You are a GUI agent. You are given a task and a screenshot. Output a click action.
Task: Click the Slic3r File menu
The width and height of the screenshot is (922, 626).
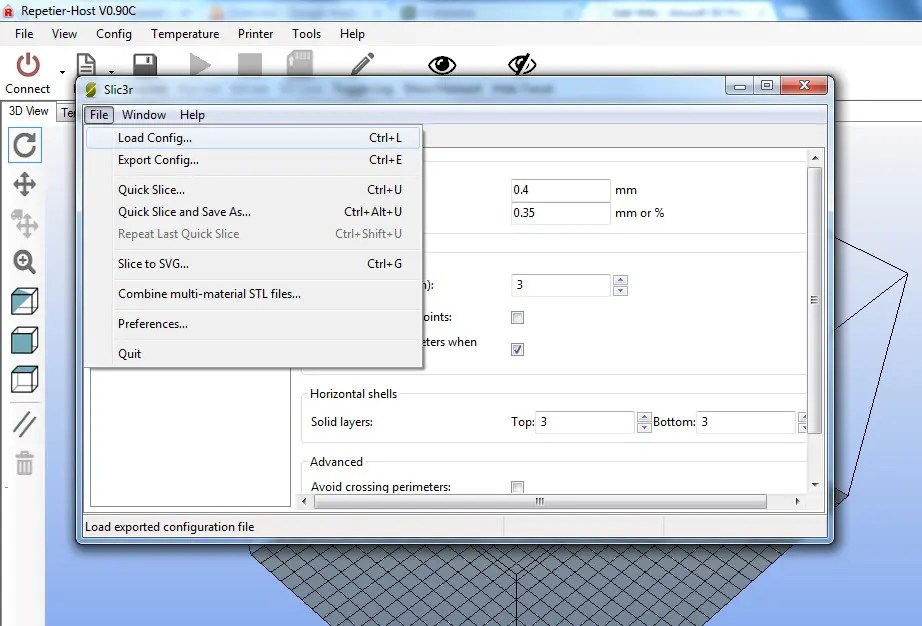tap(99, 115)
